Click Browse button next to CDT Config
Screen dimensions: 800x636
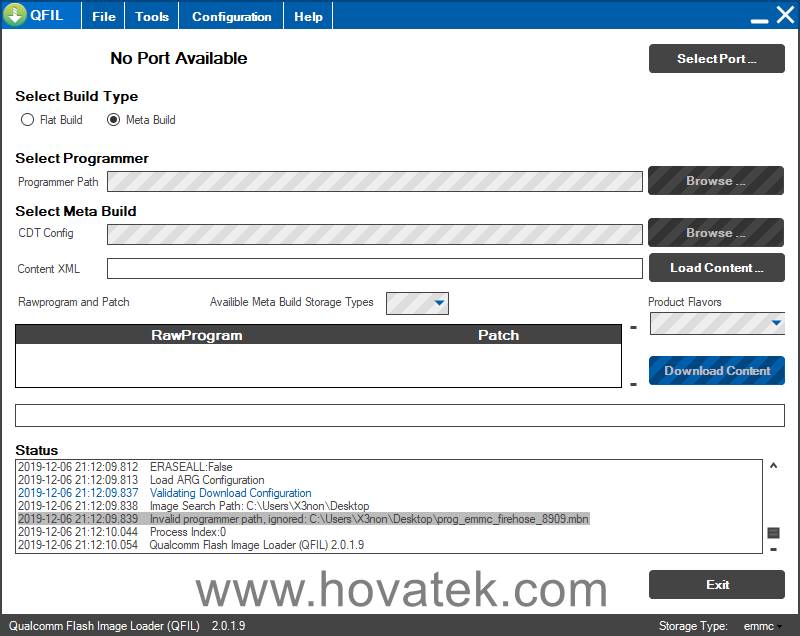pos(716,233)
